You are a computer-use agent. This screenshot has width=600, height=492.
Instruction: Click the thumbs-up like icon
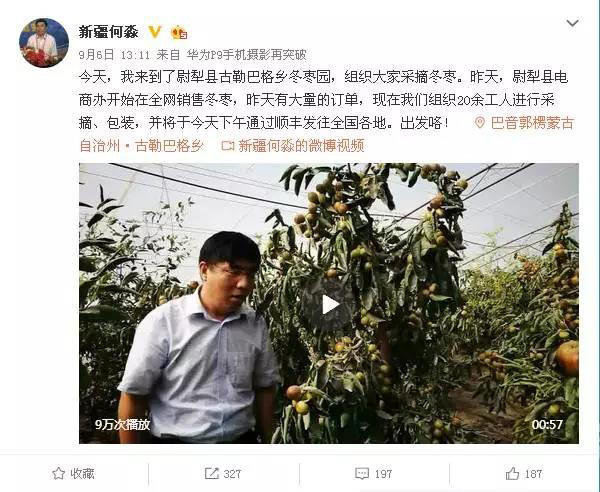pos(512,474)
